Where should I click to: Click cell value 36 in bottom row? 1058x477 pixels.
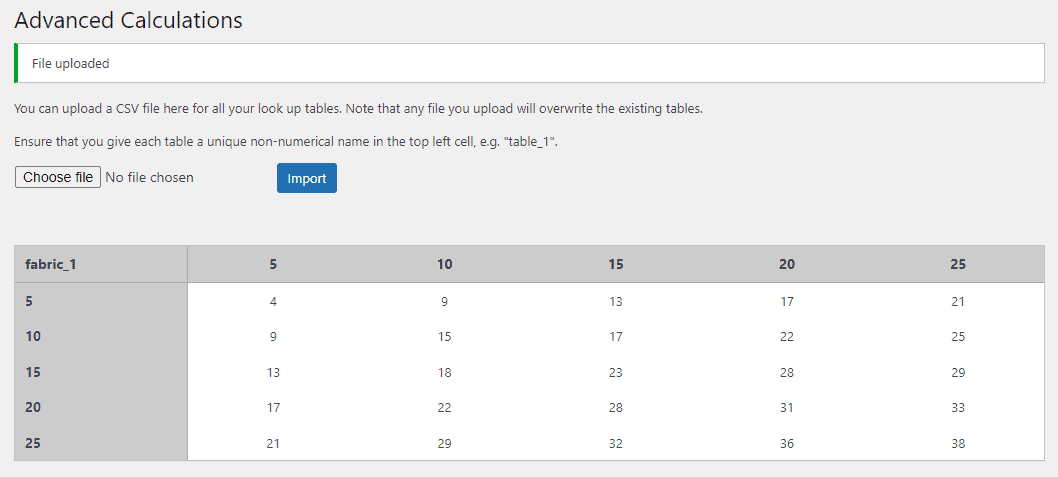[x=787, y=444]
